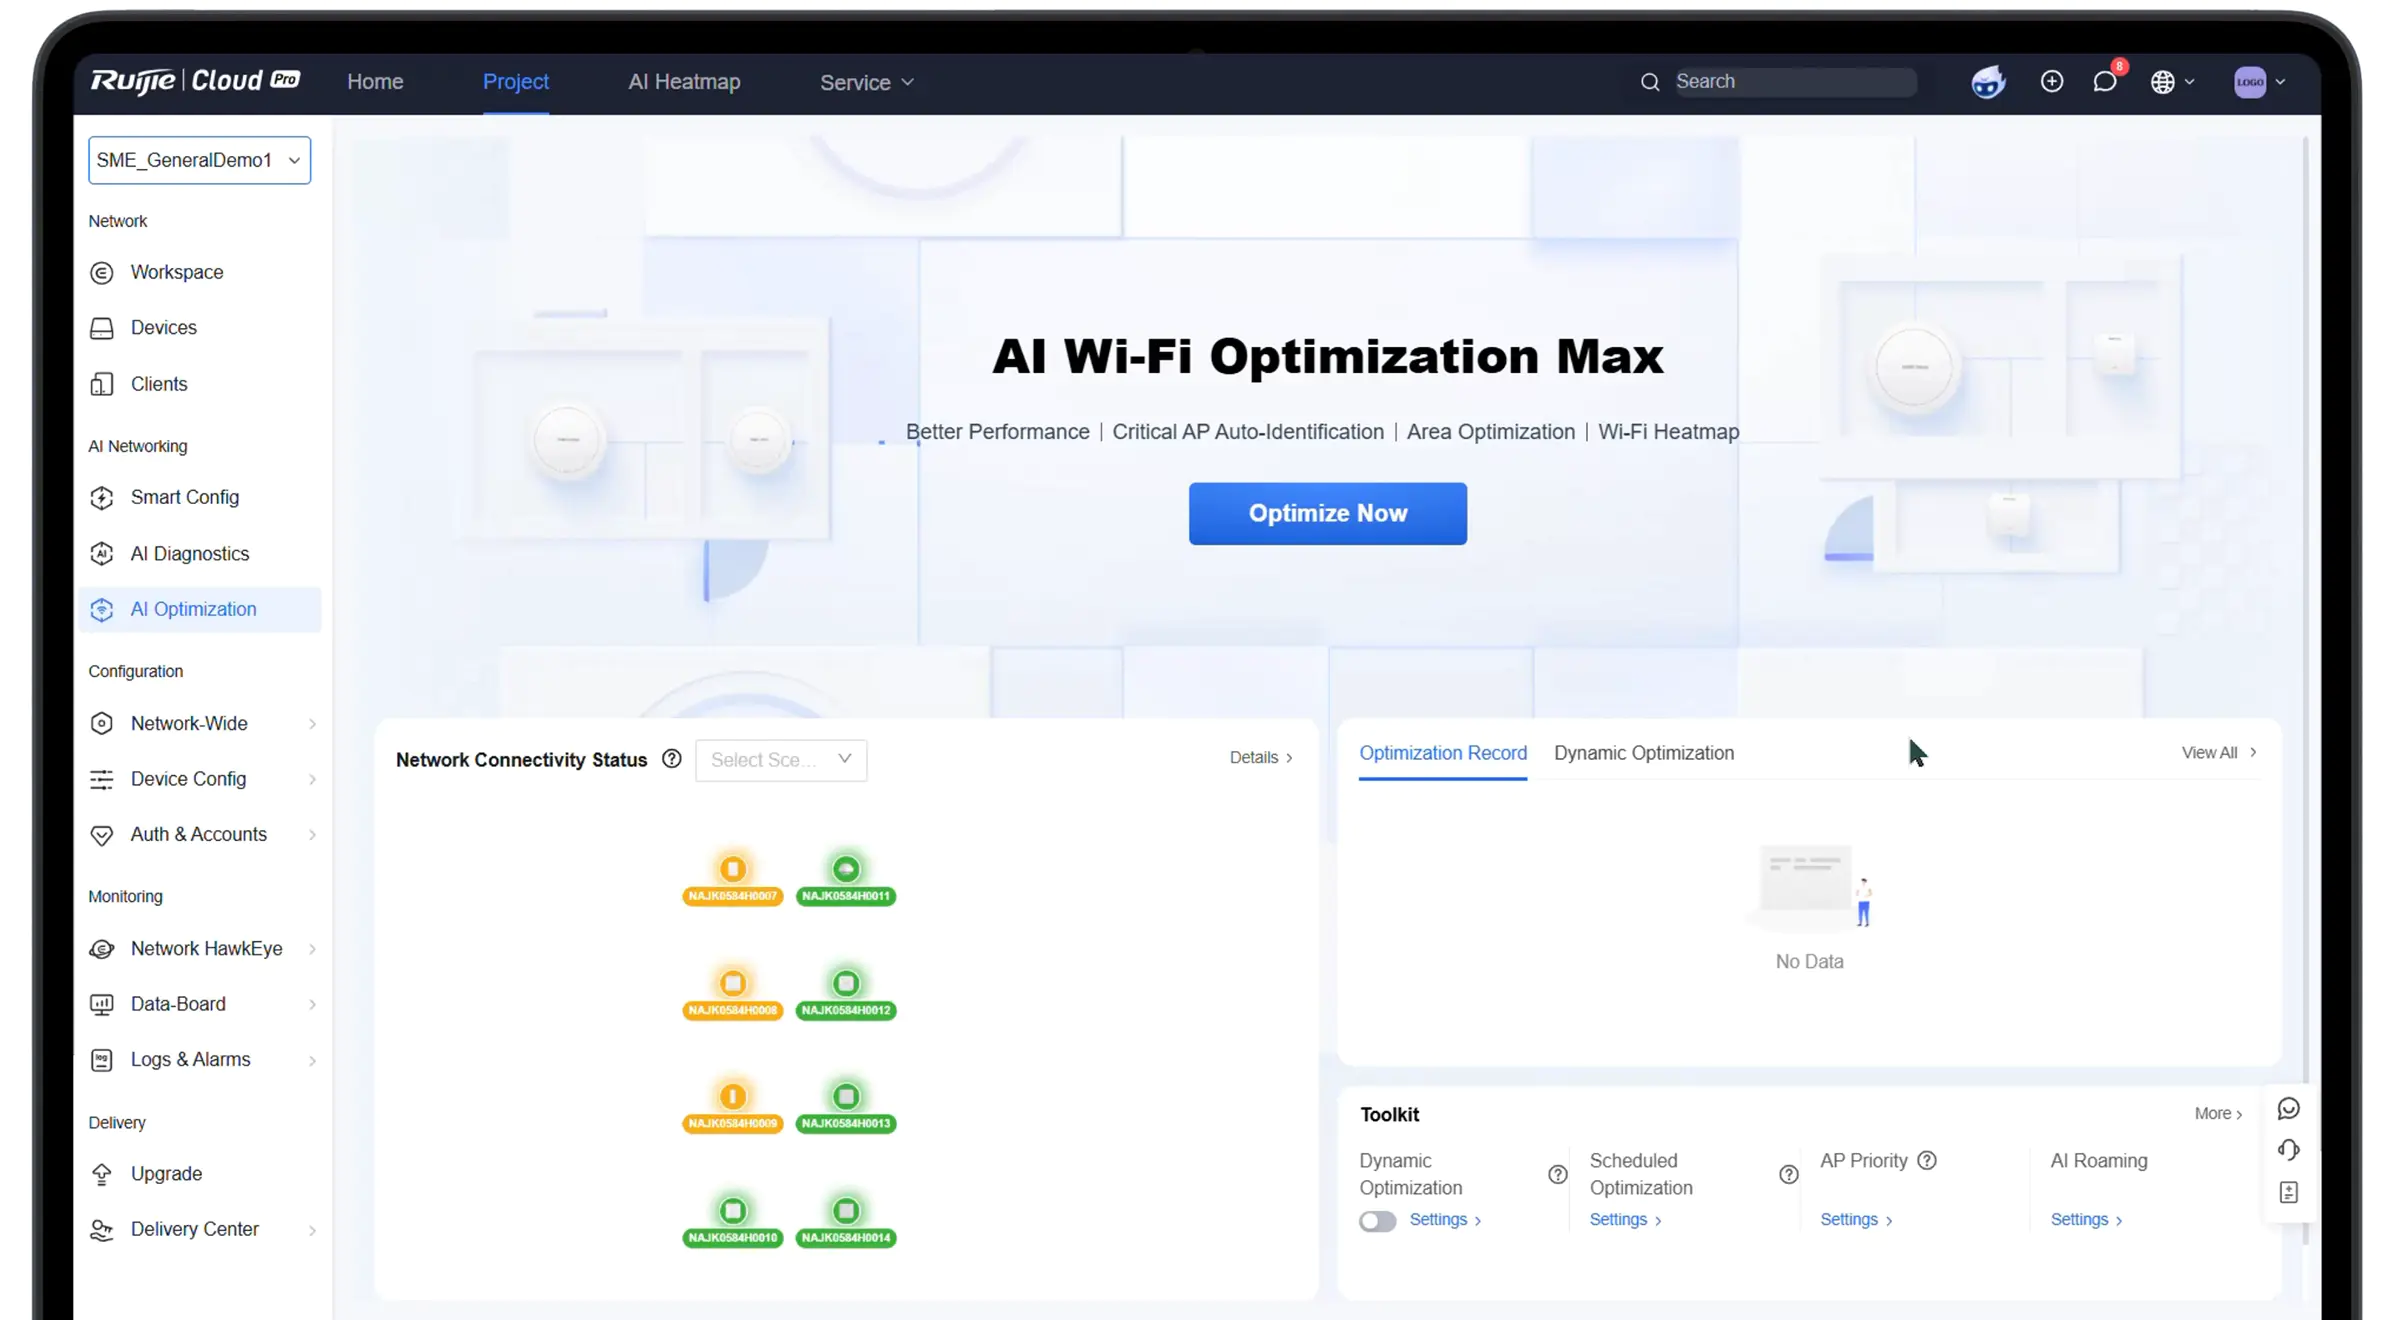Click the AI assistant robot avatar icon
Screen dimensions: 2400x1320
1988,82
